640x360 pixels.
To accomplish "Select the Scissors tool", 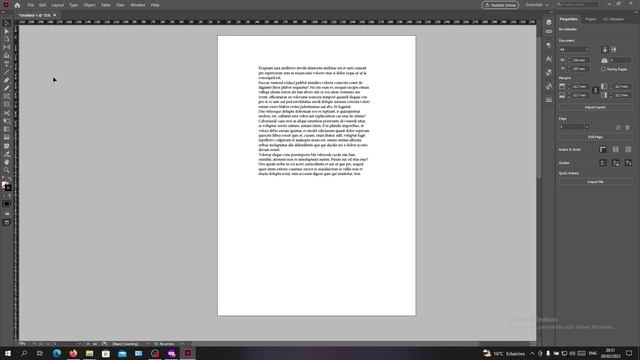I will coord(7,113).
